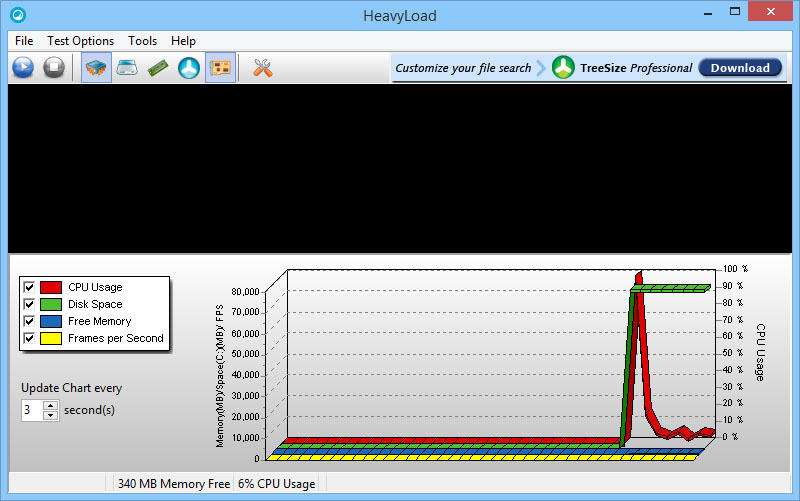Toggle the orange circuit board toolbar icon

tap(221, 68)
